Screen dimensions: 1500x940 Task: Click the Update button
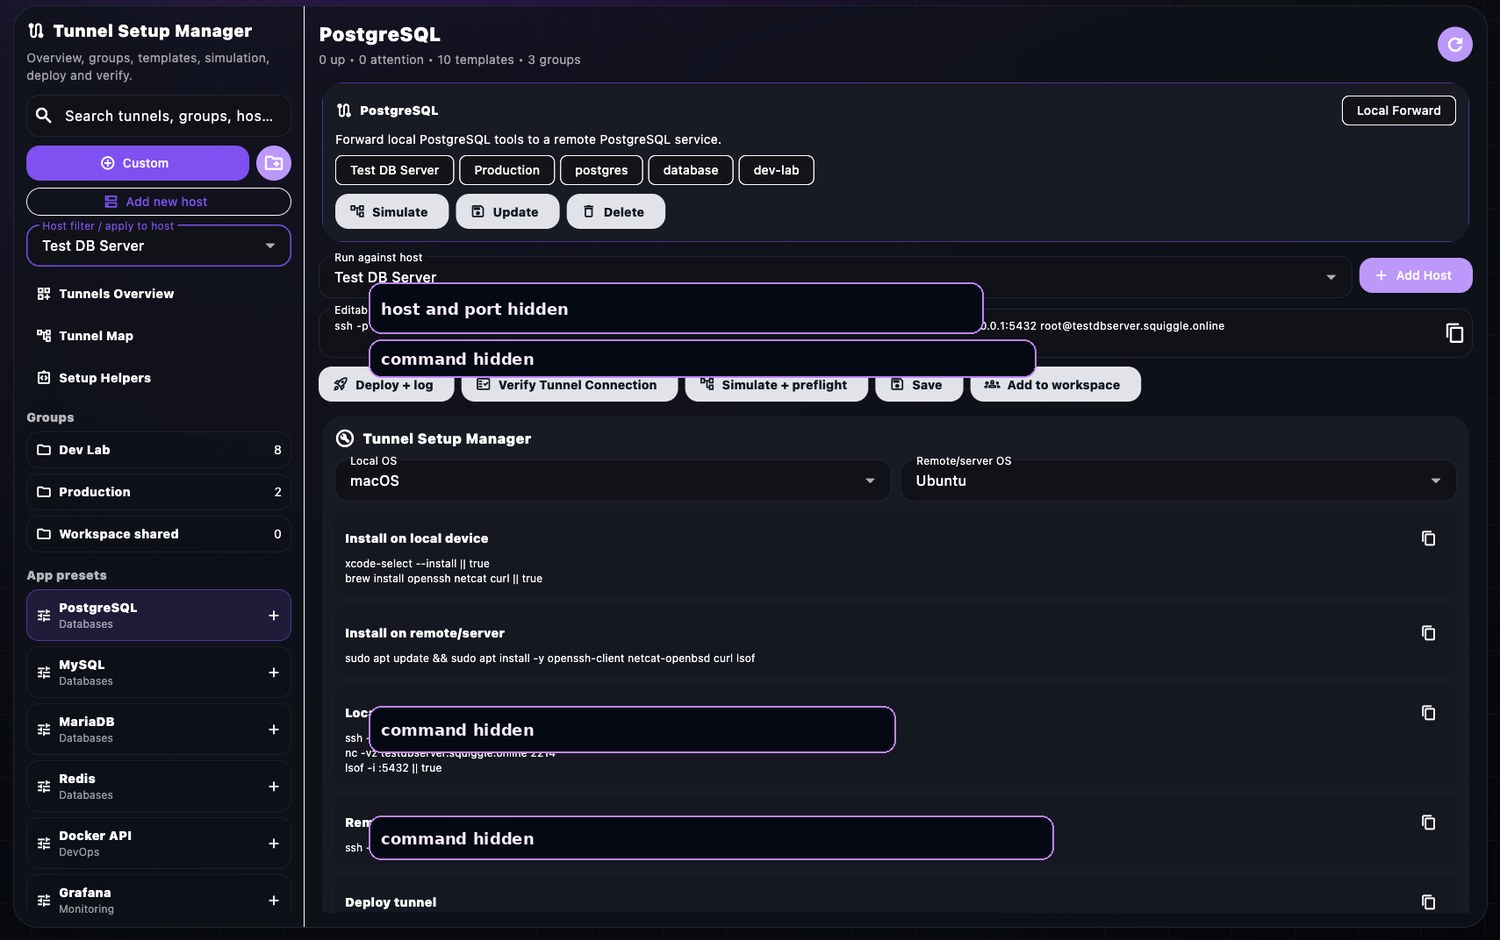click(507, 212)
